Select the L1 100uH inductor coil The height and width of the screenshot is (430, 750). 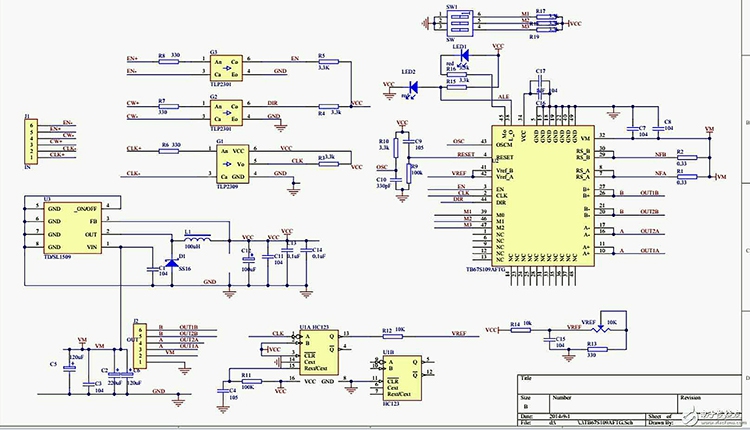coord(197,235)
